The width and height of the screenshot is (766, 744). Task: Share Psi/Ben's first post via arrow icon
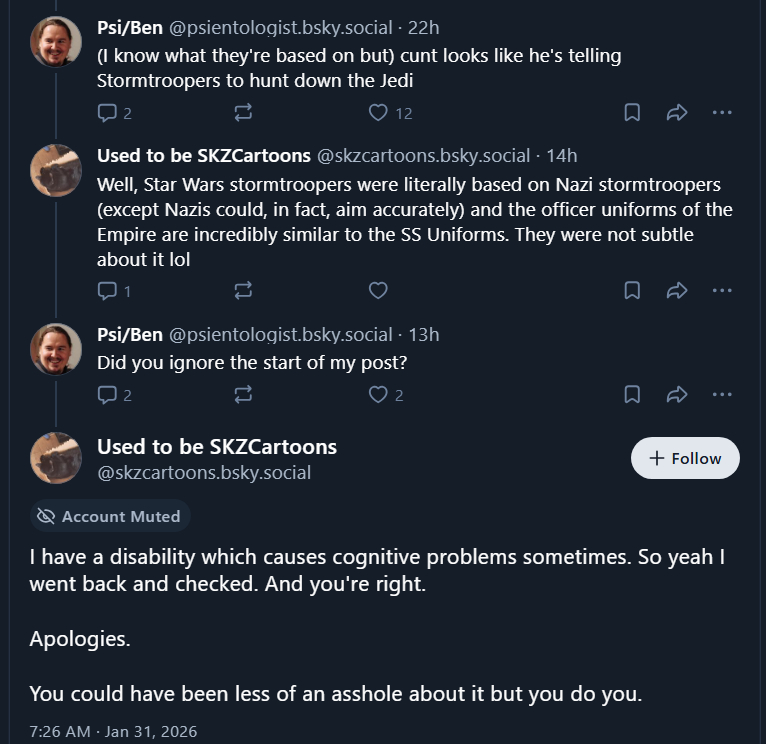(x=677, y=113)
